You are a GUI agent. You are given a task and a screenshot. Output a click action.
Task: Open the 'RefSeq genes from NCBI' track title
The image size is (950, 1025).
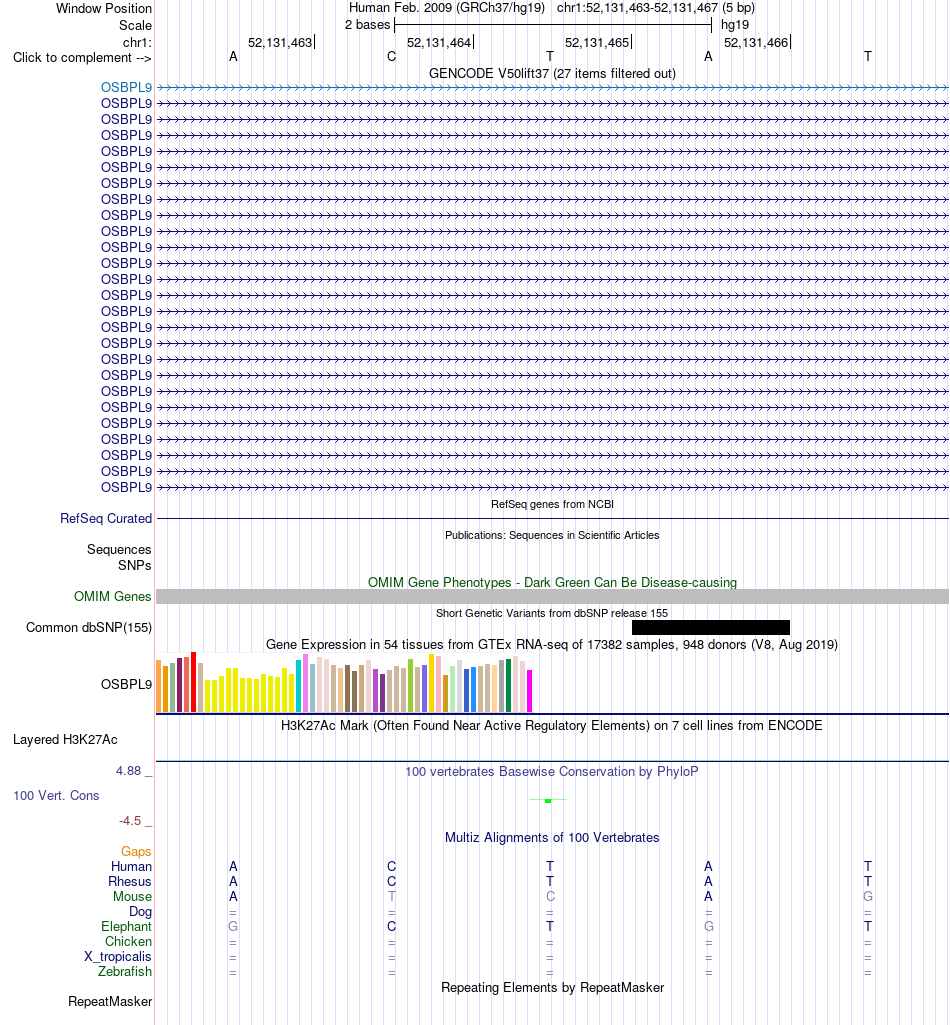point(552,504)
